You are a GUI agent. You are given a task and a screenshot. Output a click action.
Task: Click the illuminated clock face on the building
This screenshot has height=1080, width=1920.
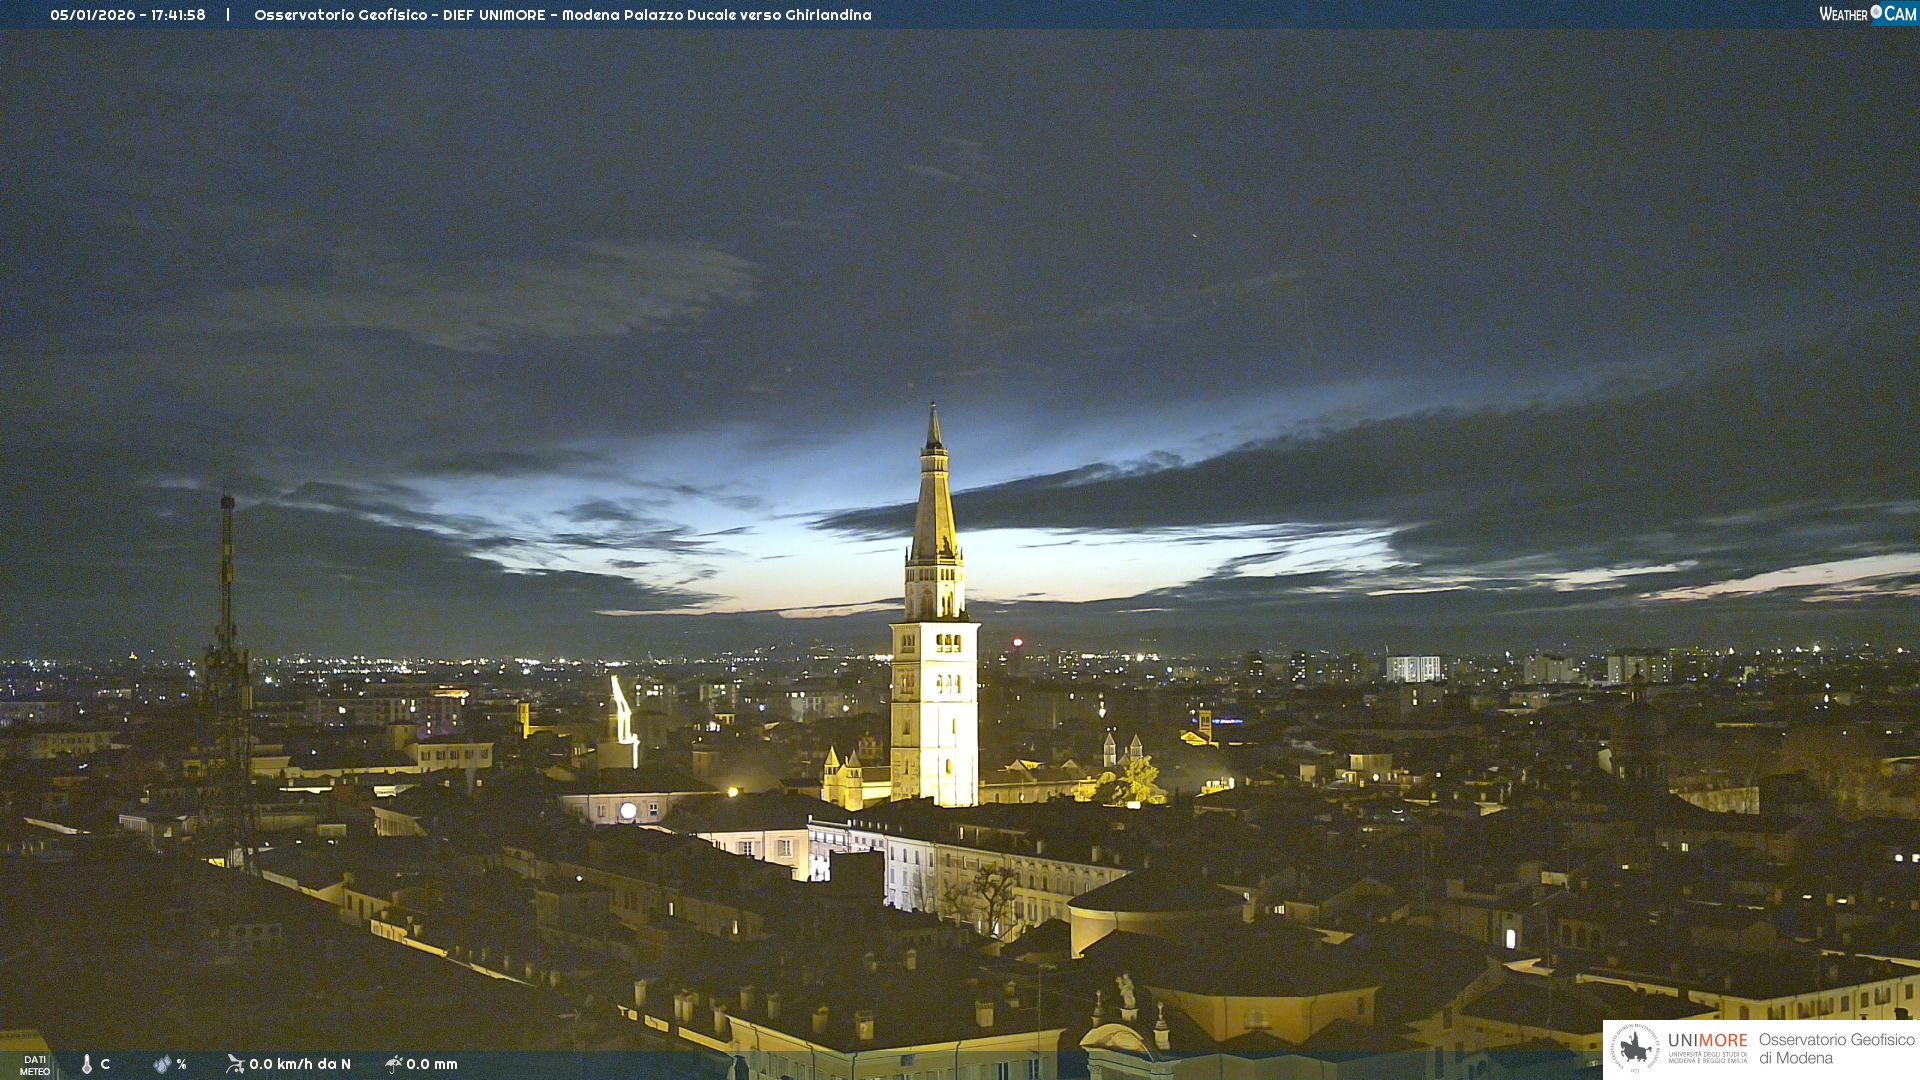point(628,811)
